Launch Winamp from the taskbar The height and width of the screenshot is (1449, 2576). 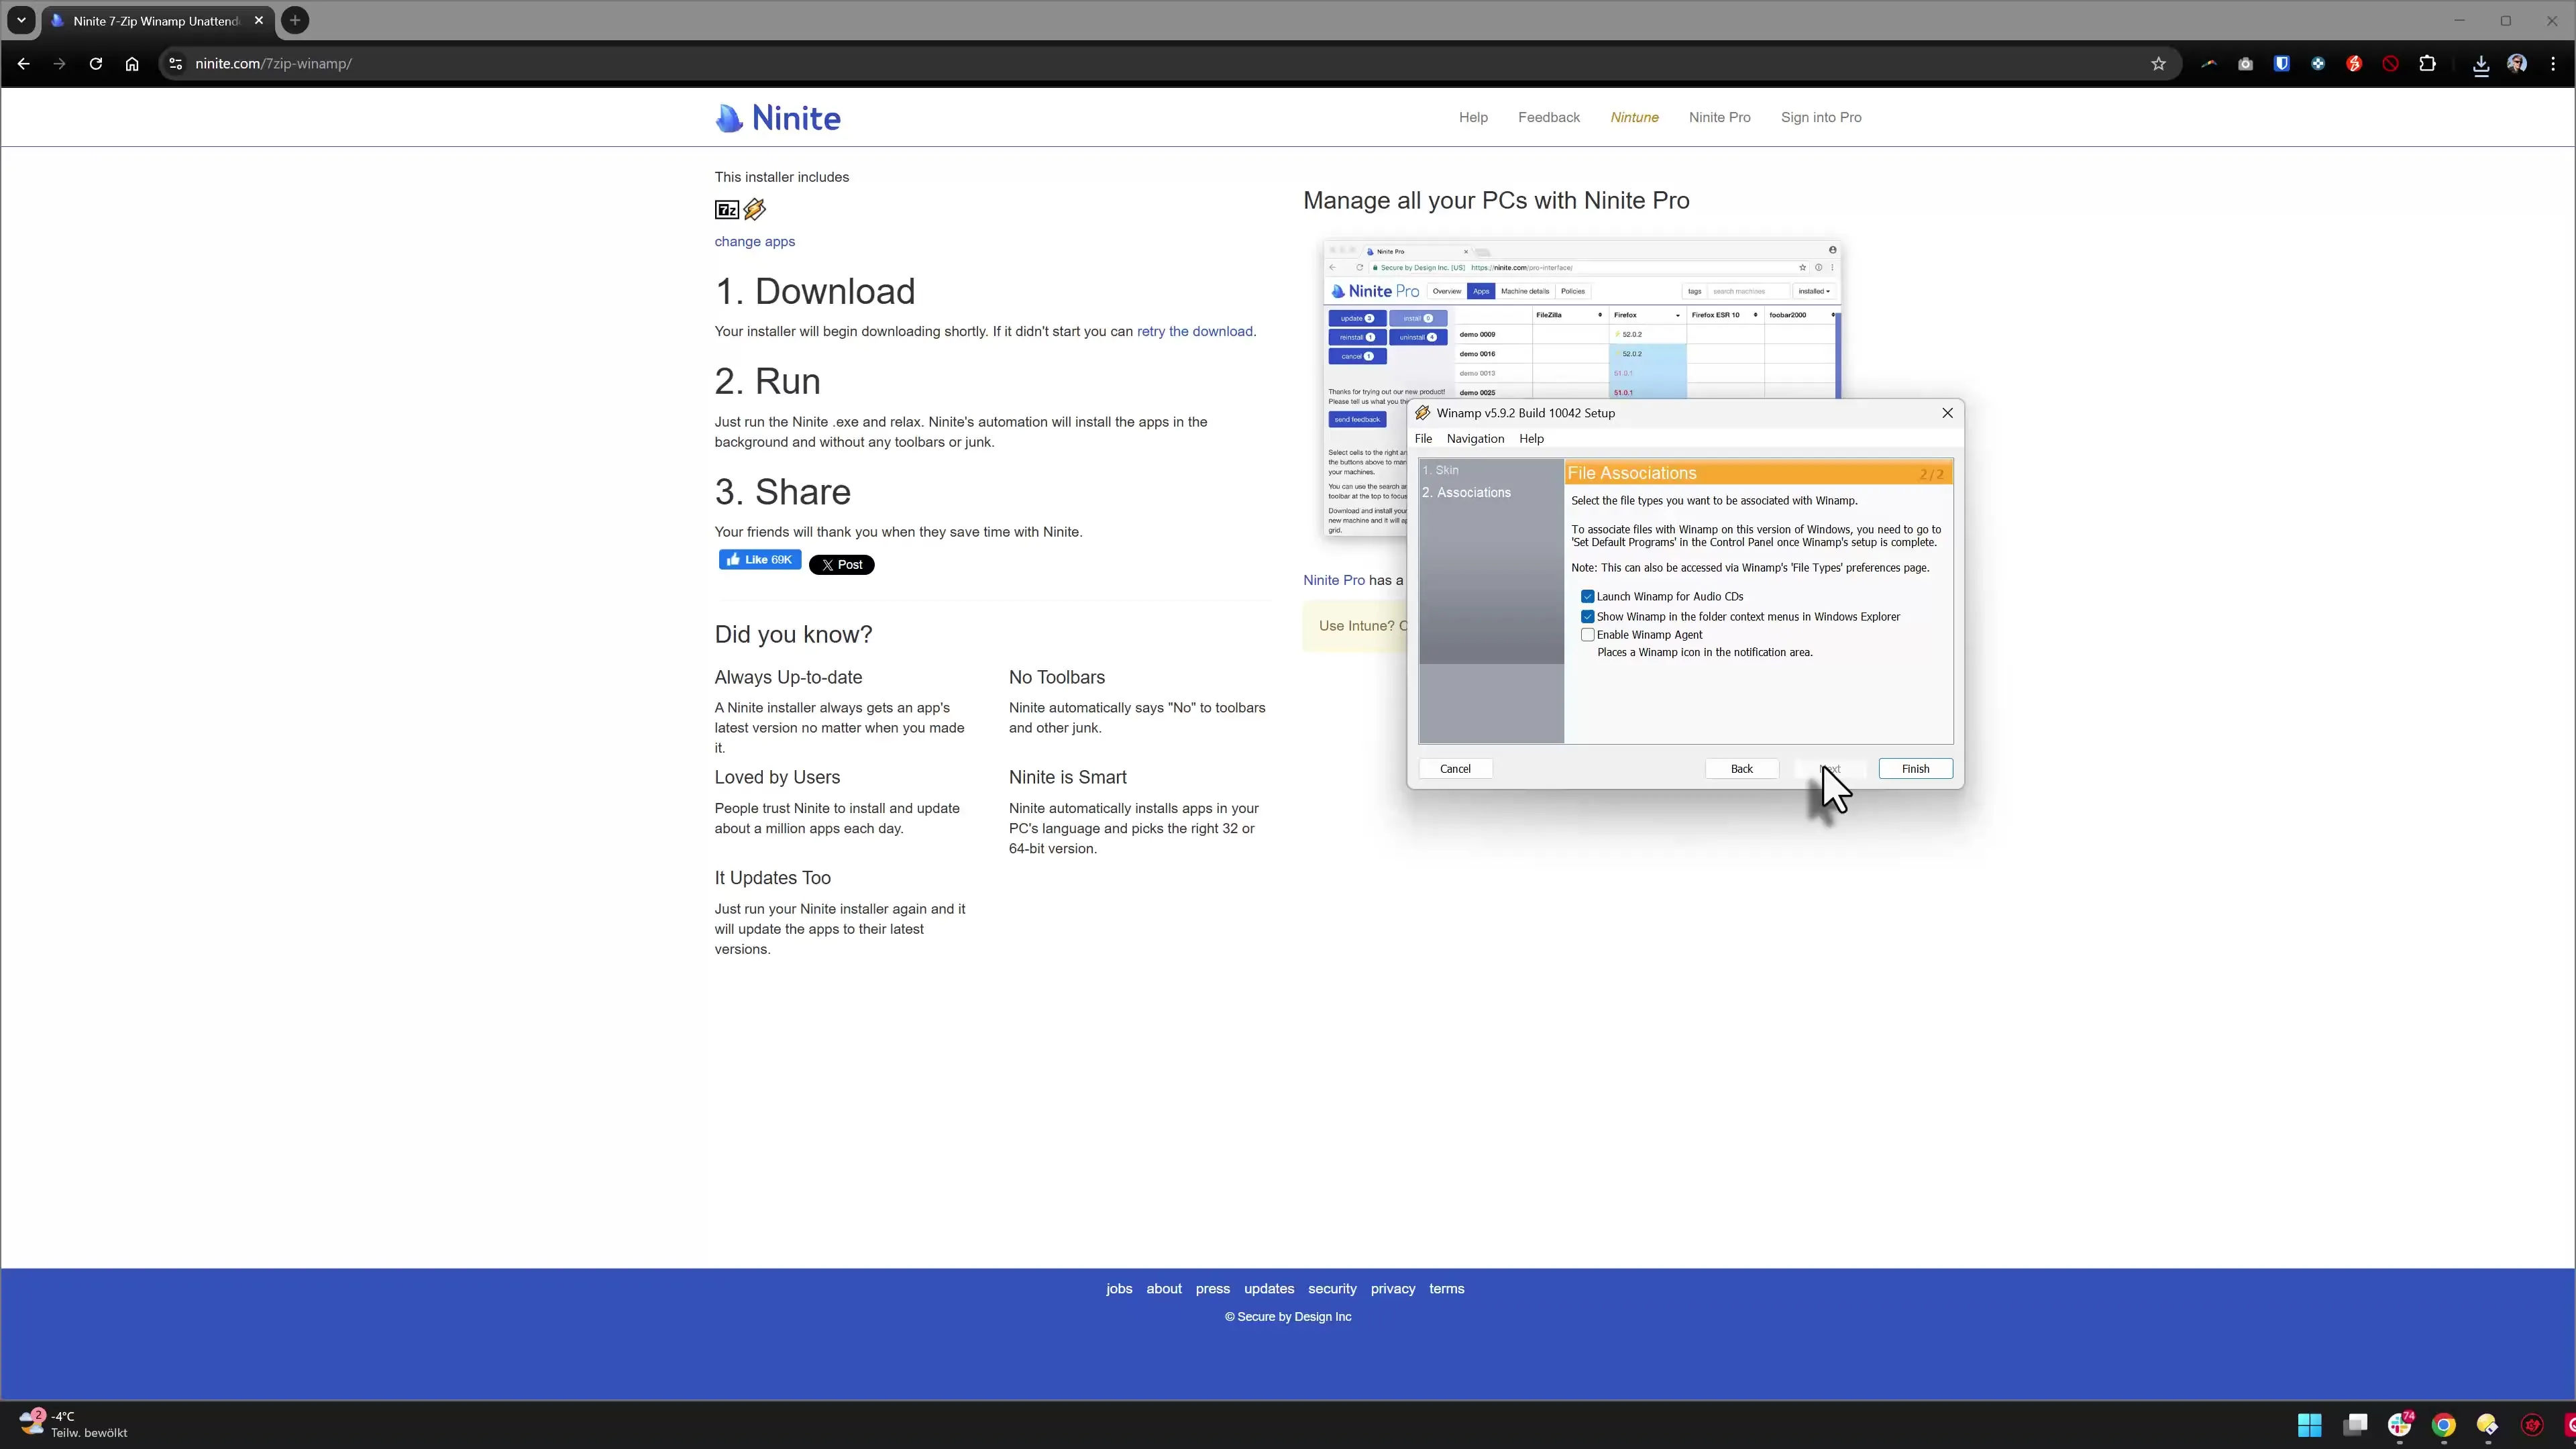point(2487,1424)
